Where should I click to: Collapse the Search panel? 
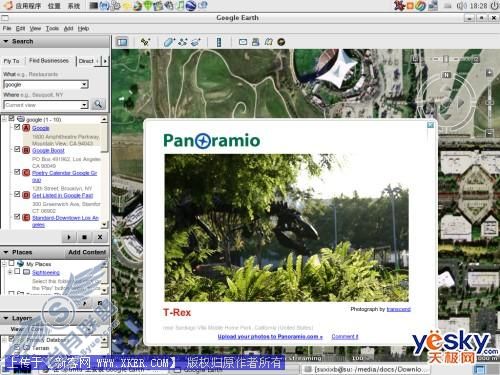click(x=6, y=41)
